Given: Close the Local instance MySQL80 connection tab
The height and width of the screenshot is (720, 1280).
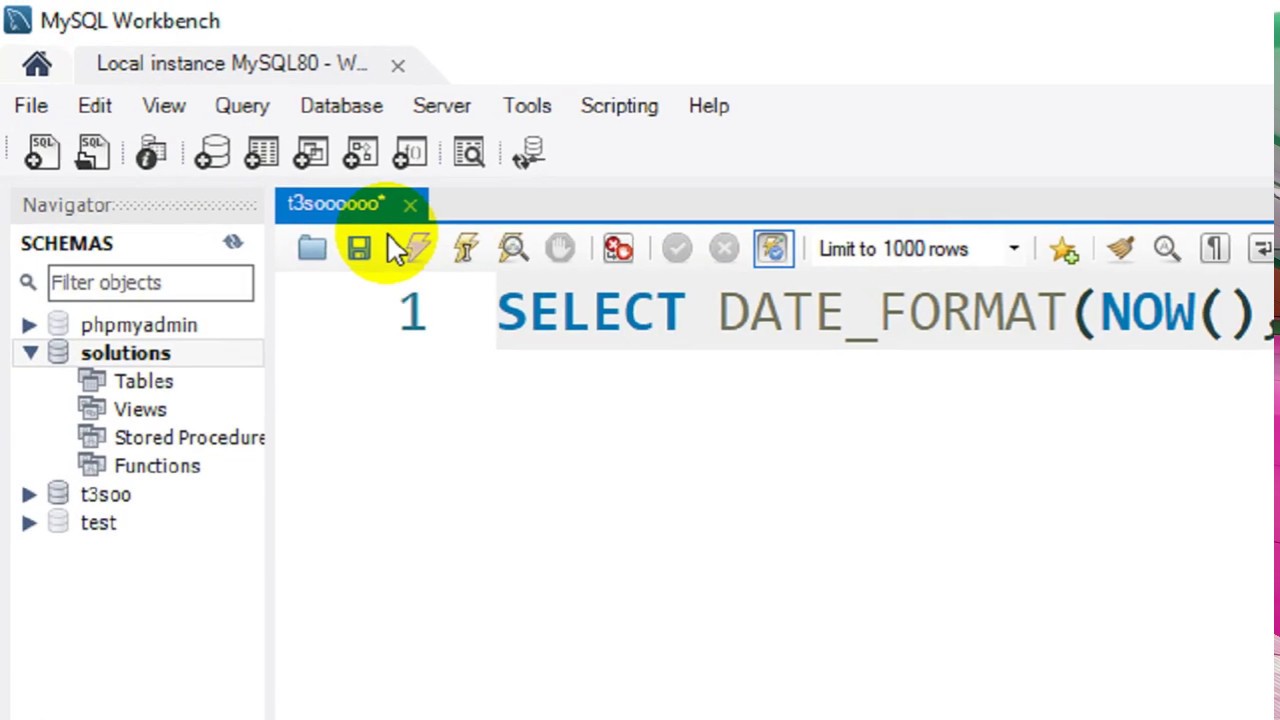Looking at the screenshot, I should tap(398, 66).
